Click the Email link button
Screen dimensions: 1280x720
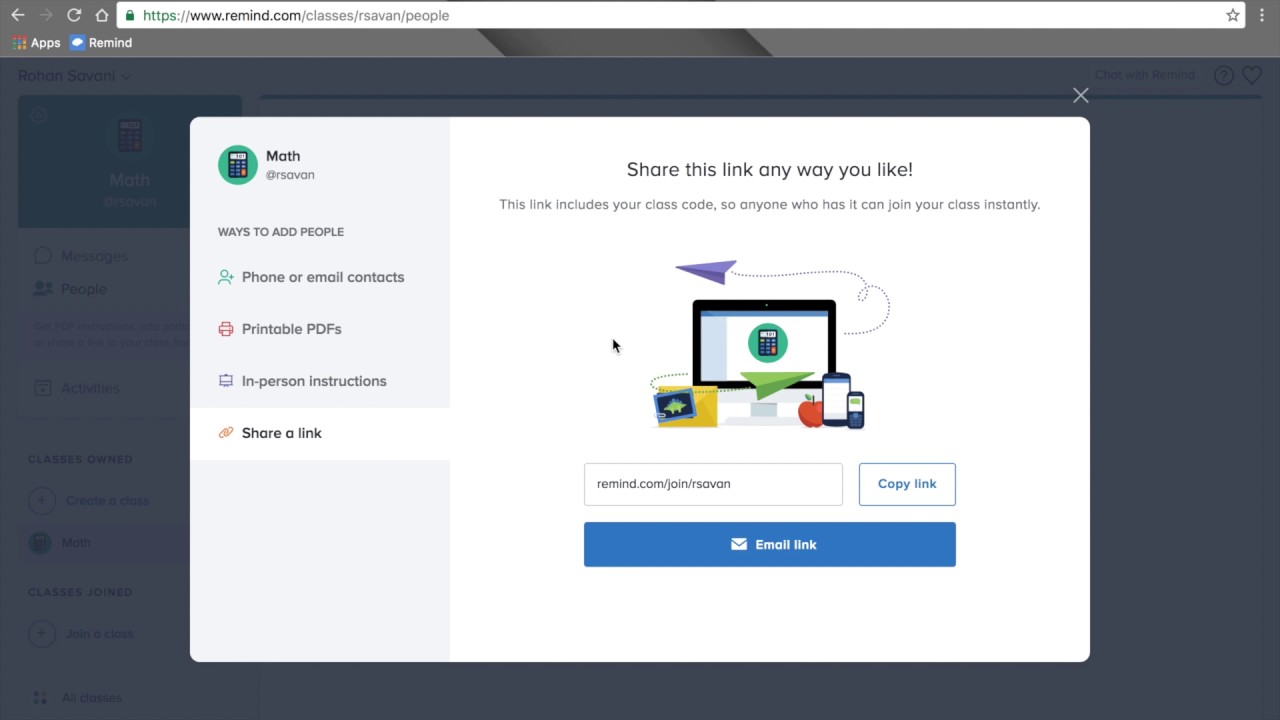click(770, 545)
